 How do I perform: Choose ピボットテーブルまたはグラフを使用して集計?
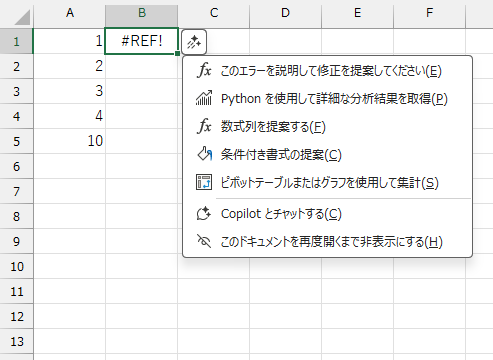tap(327, 183)
